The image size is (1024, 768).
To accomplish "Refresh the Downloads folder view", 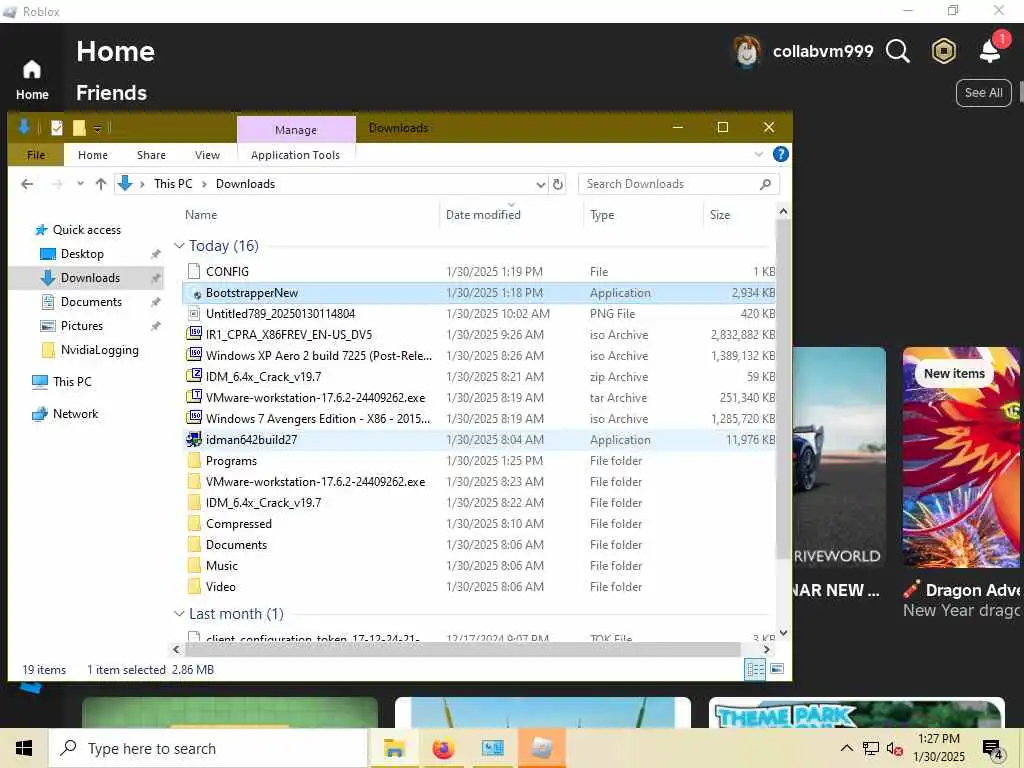I will (x=558, y=184).
